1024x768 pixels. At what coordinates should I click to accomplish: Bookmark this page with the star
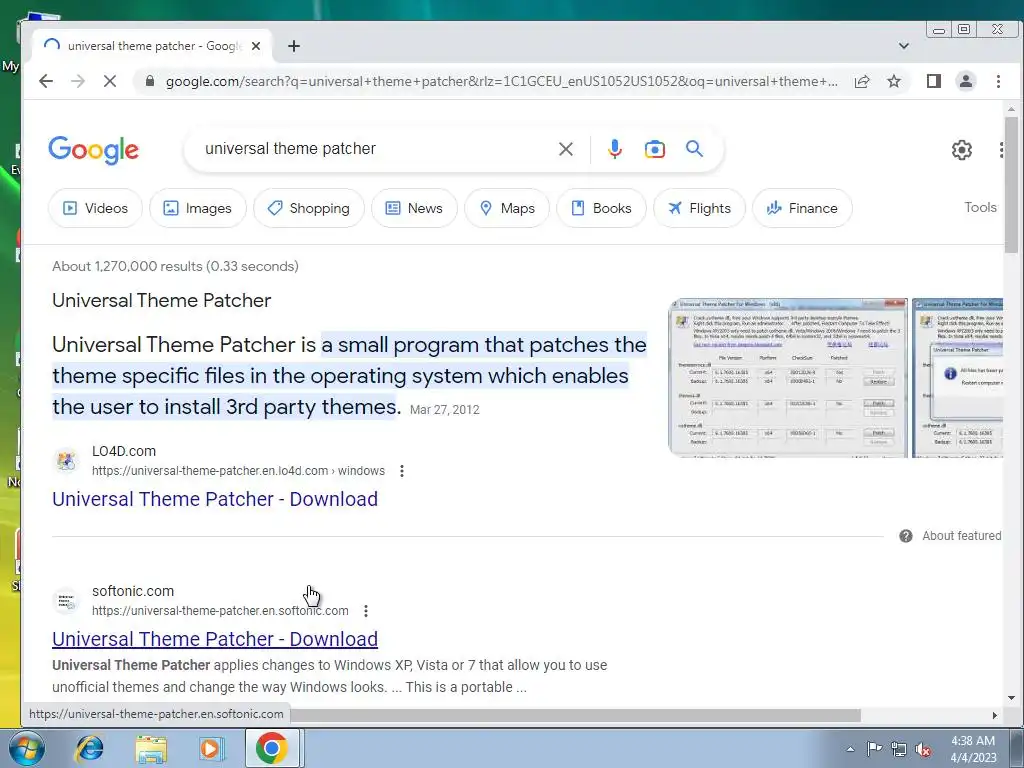pyautogui.click(x=894, y=81)
